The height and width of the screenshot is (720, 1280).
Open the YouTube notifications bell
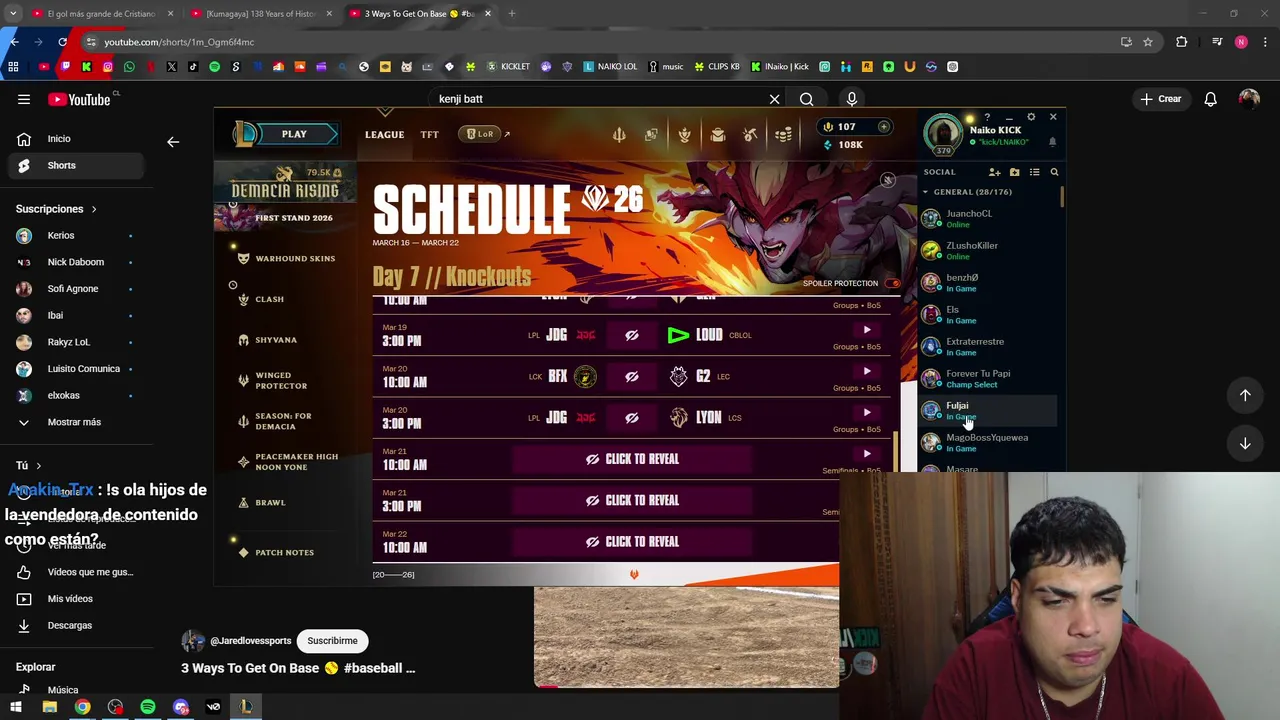click(1210, 99)
